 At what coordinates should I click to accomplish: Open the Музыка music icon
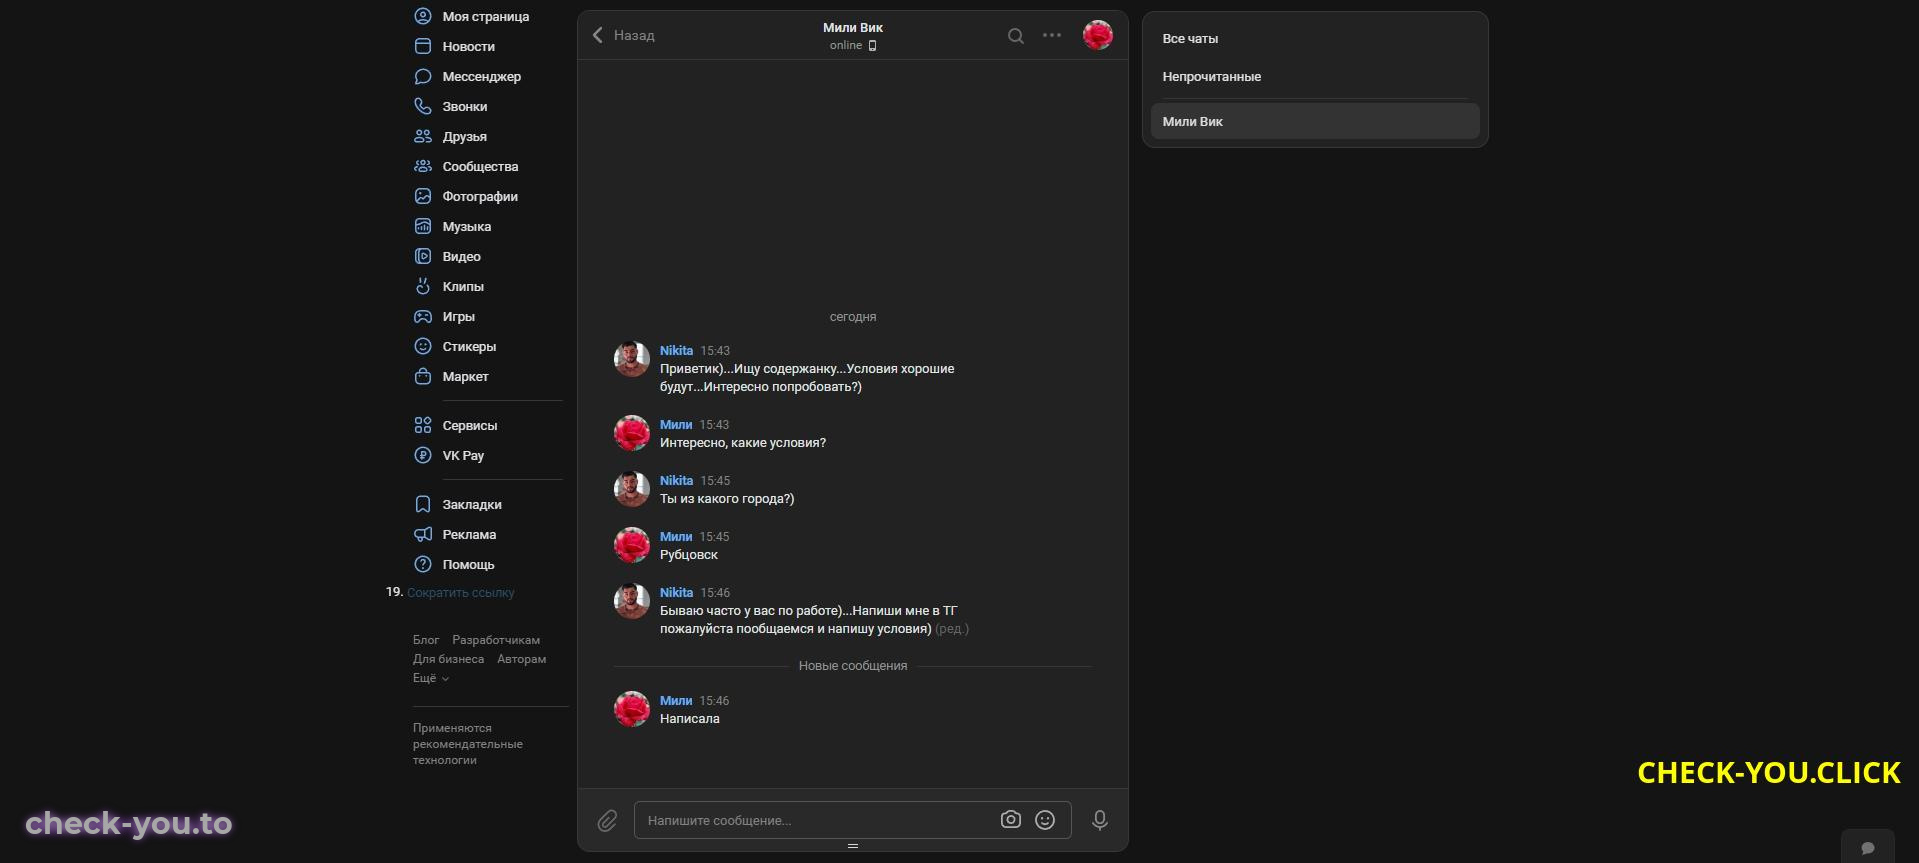click(x=423, y=226)
